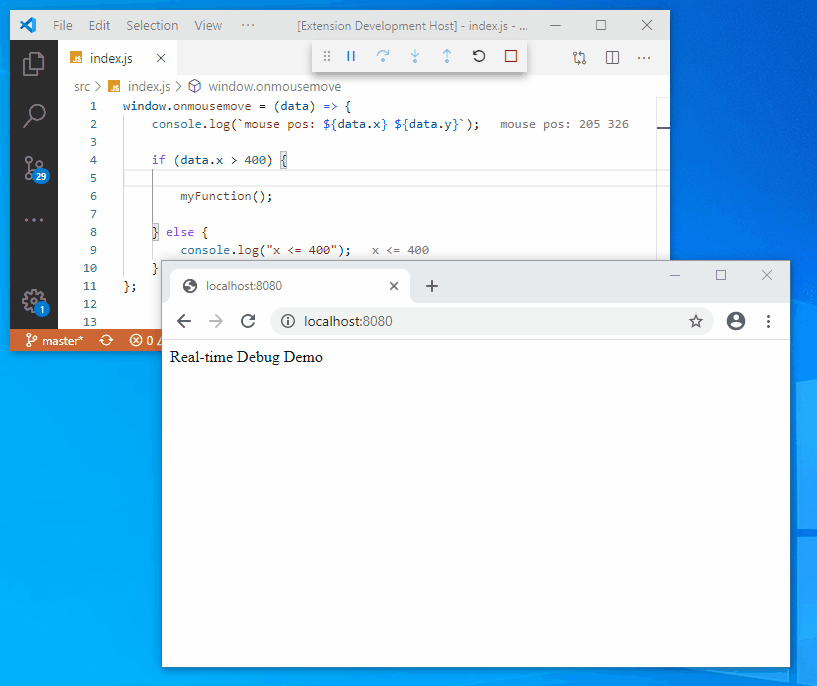
Task: Click the Step Over debug icon
Action: point(383,56)
